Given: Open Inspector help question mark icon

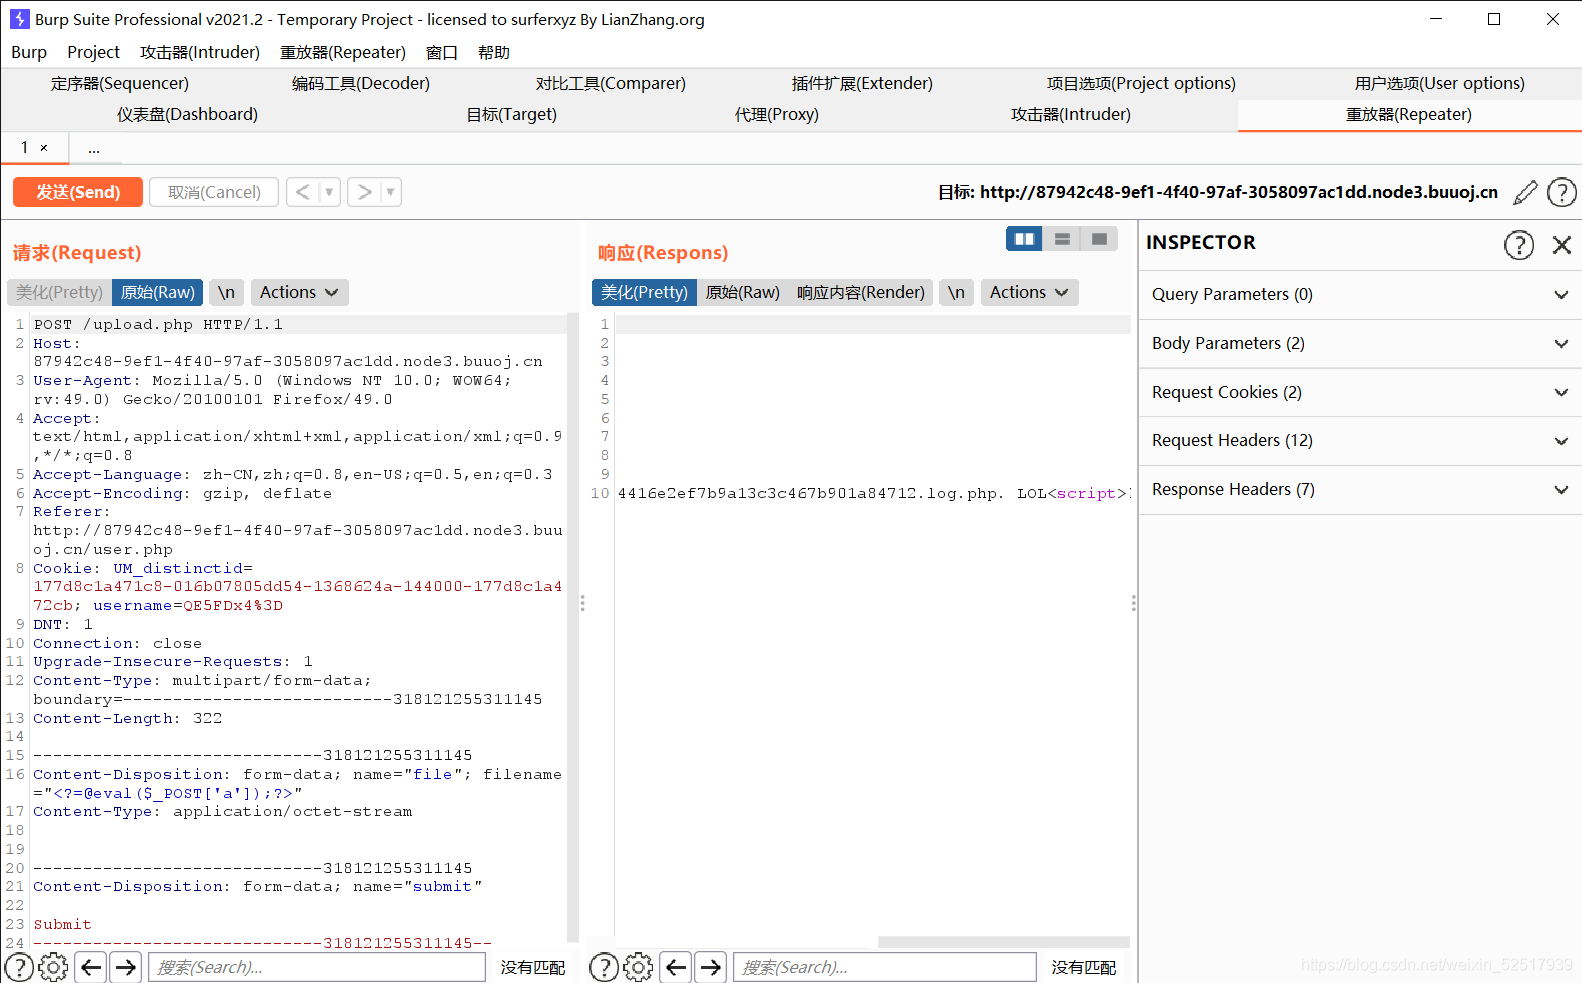Looking at the screenshot, I should pyautogui.click(x=1518, y=244).
